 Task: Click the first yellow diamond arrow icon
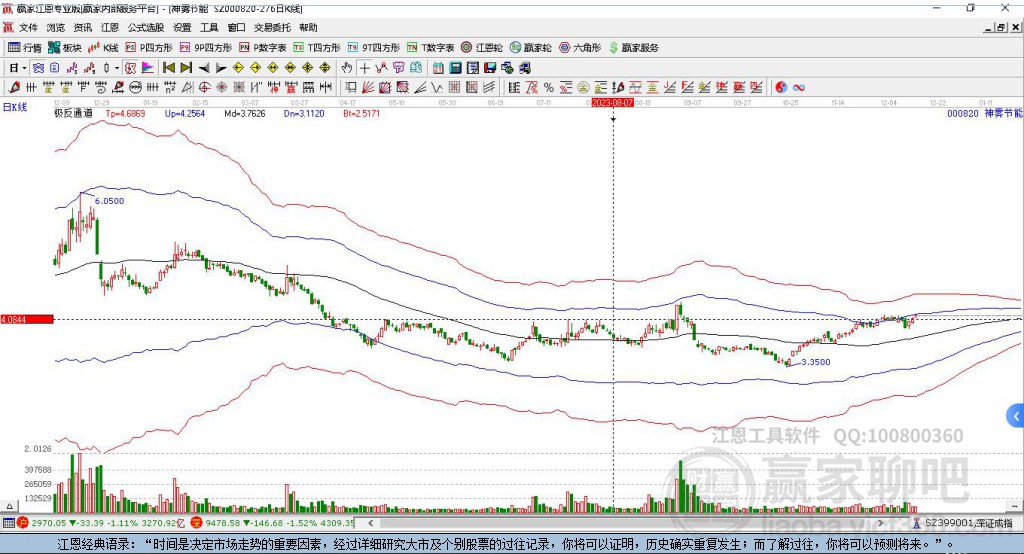click(x=238, y=68)
